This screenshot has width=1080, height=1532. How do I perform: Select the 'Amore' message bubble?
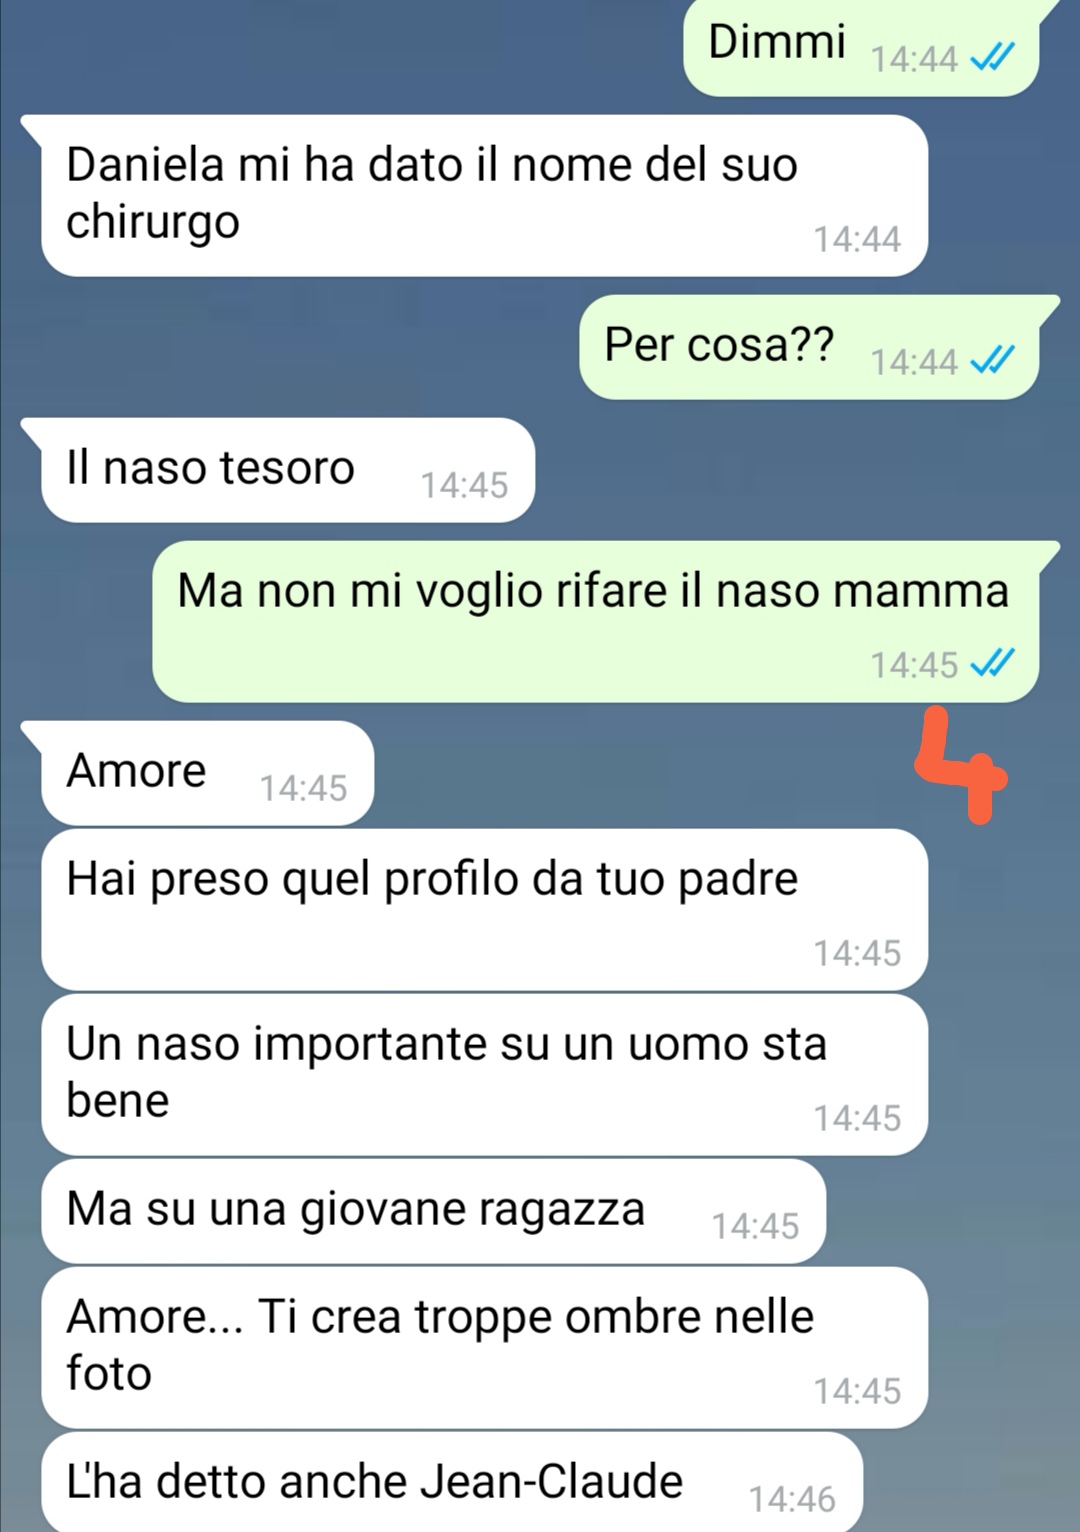click(207, 773)
